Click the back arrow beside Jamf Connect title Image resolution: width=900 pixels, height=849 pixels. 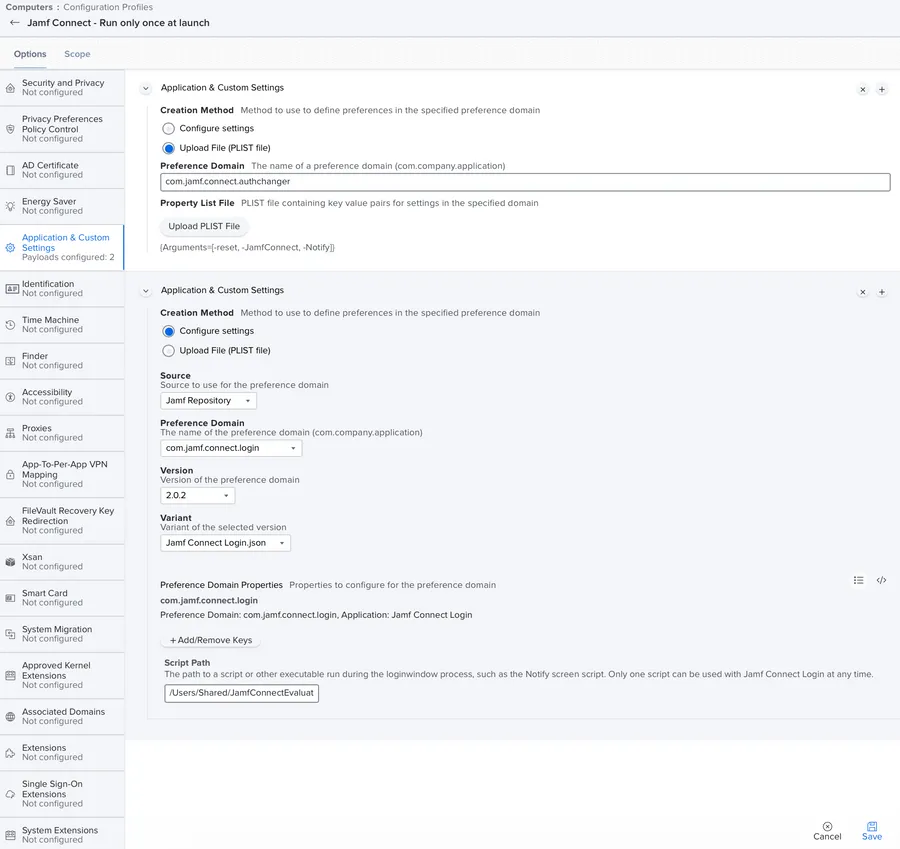pos(14,23)
